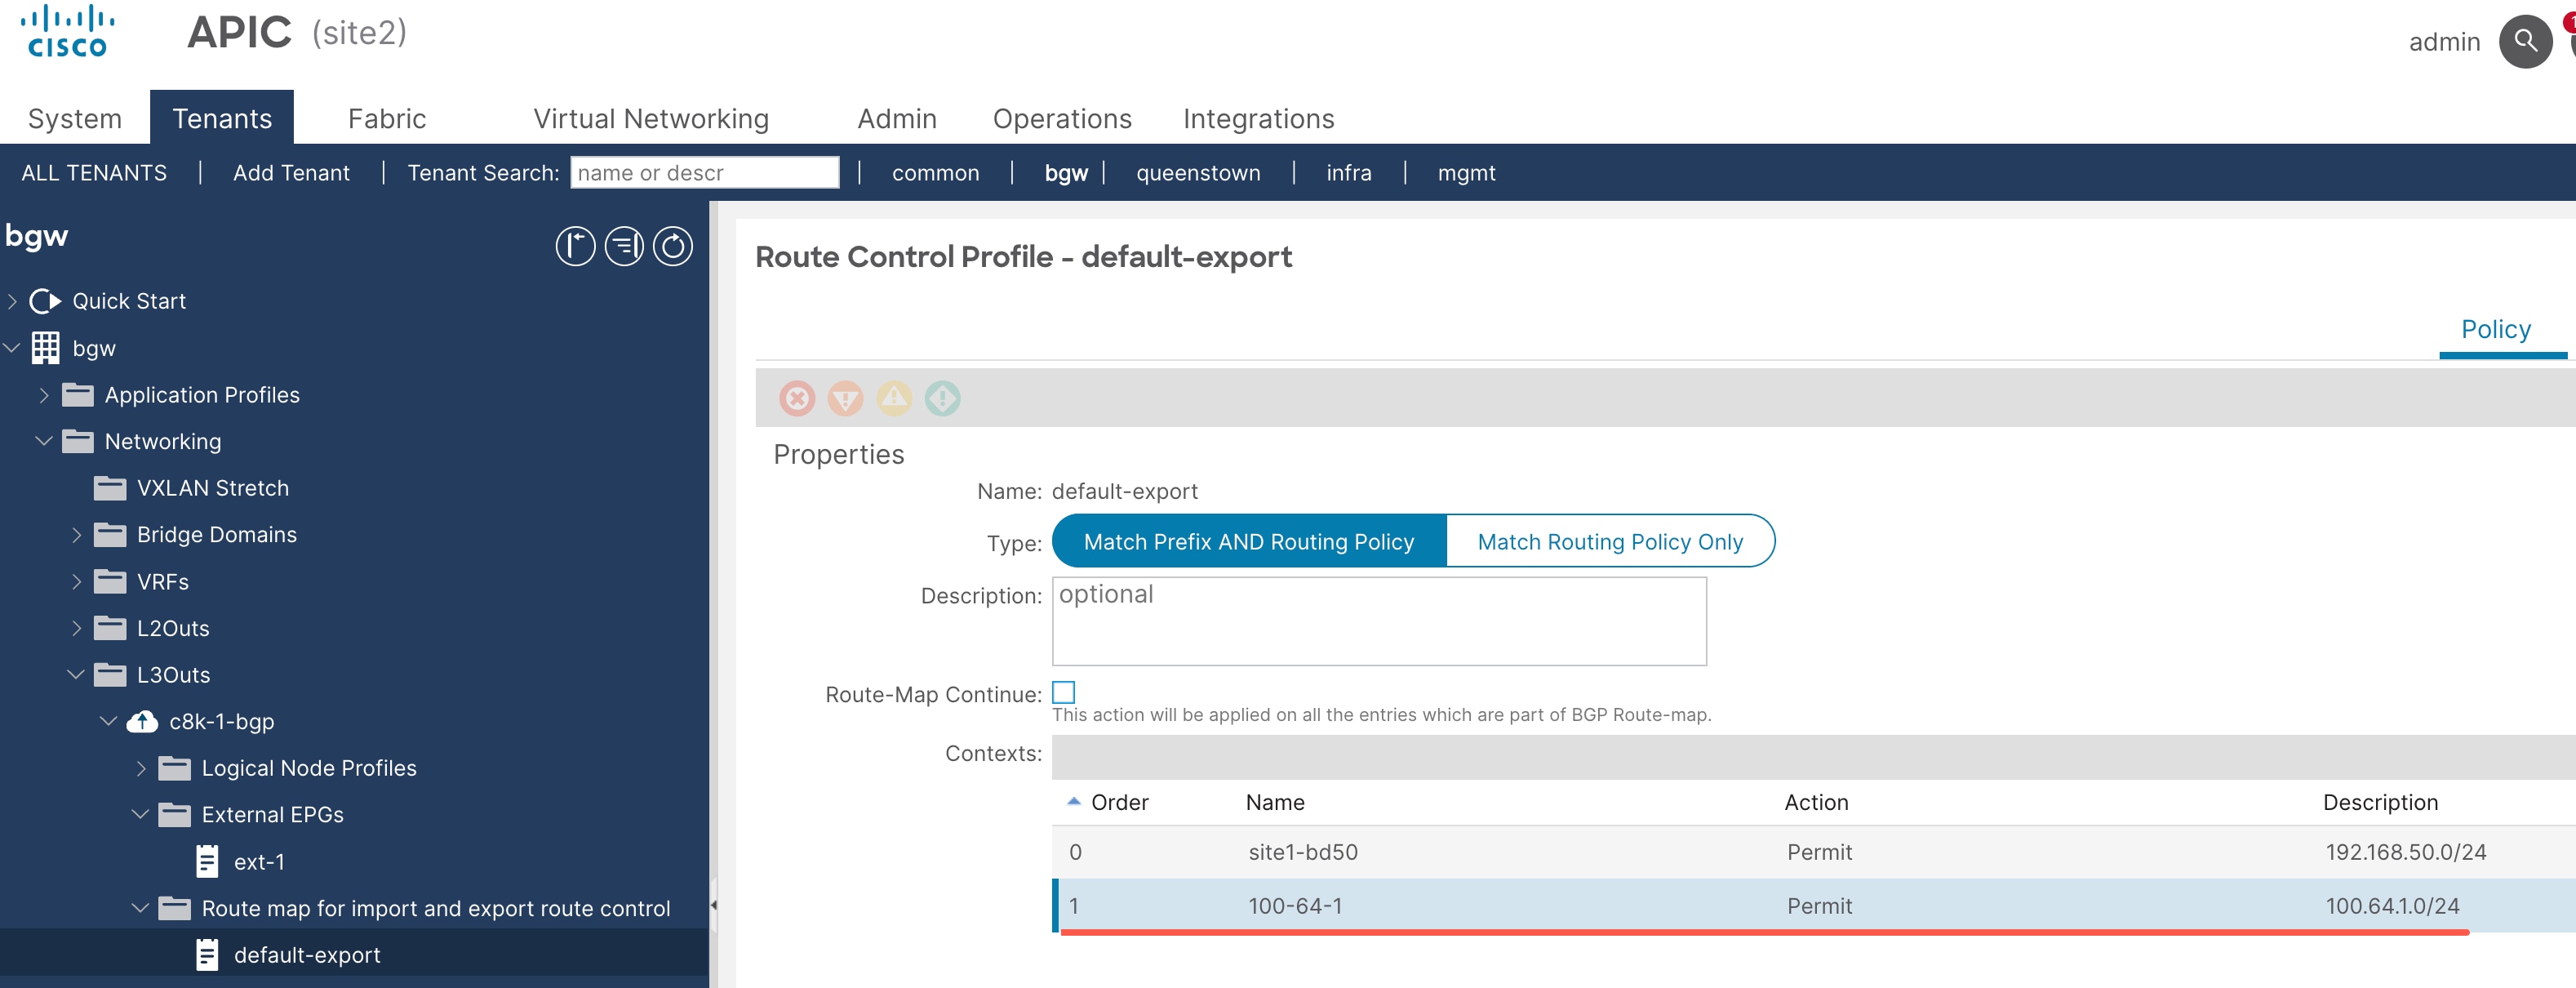Screen dimensions: 2576x988
Task: Click the Description text area
Action: 1379,621
